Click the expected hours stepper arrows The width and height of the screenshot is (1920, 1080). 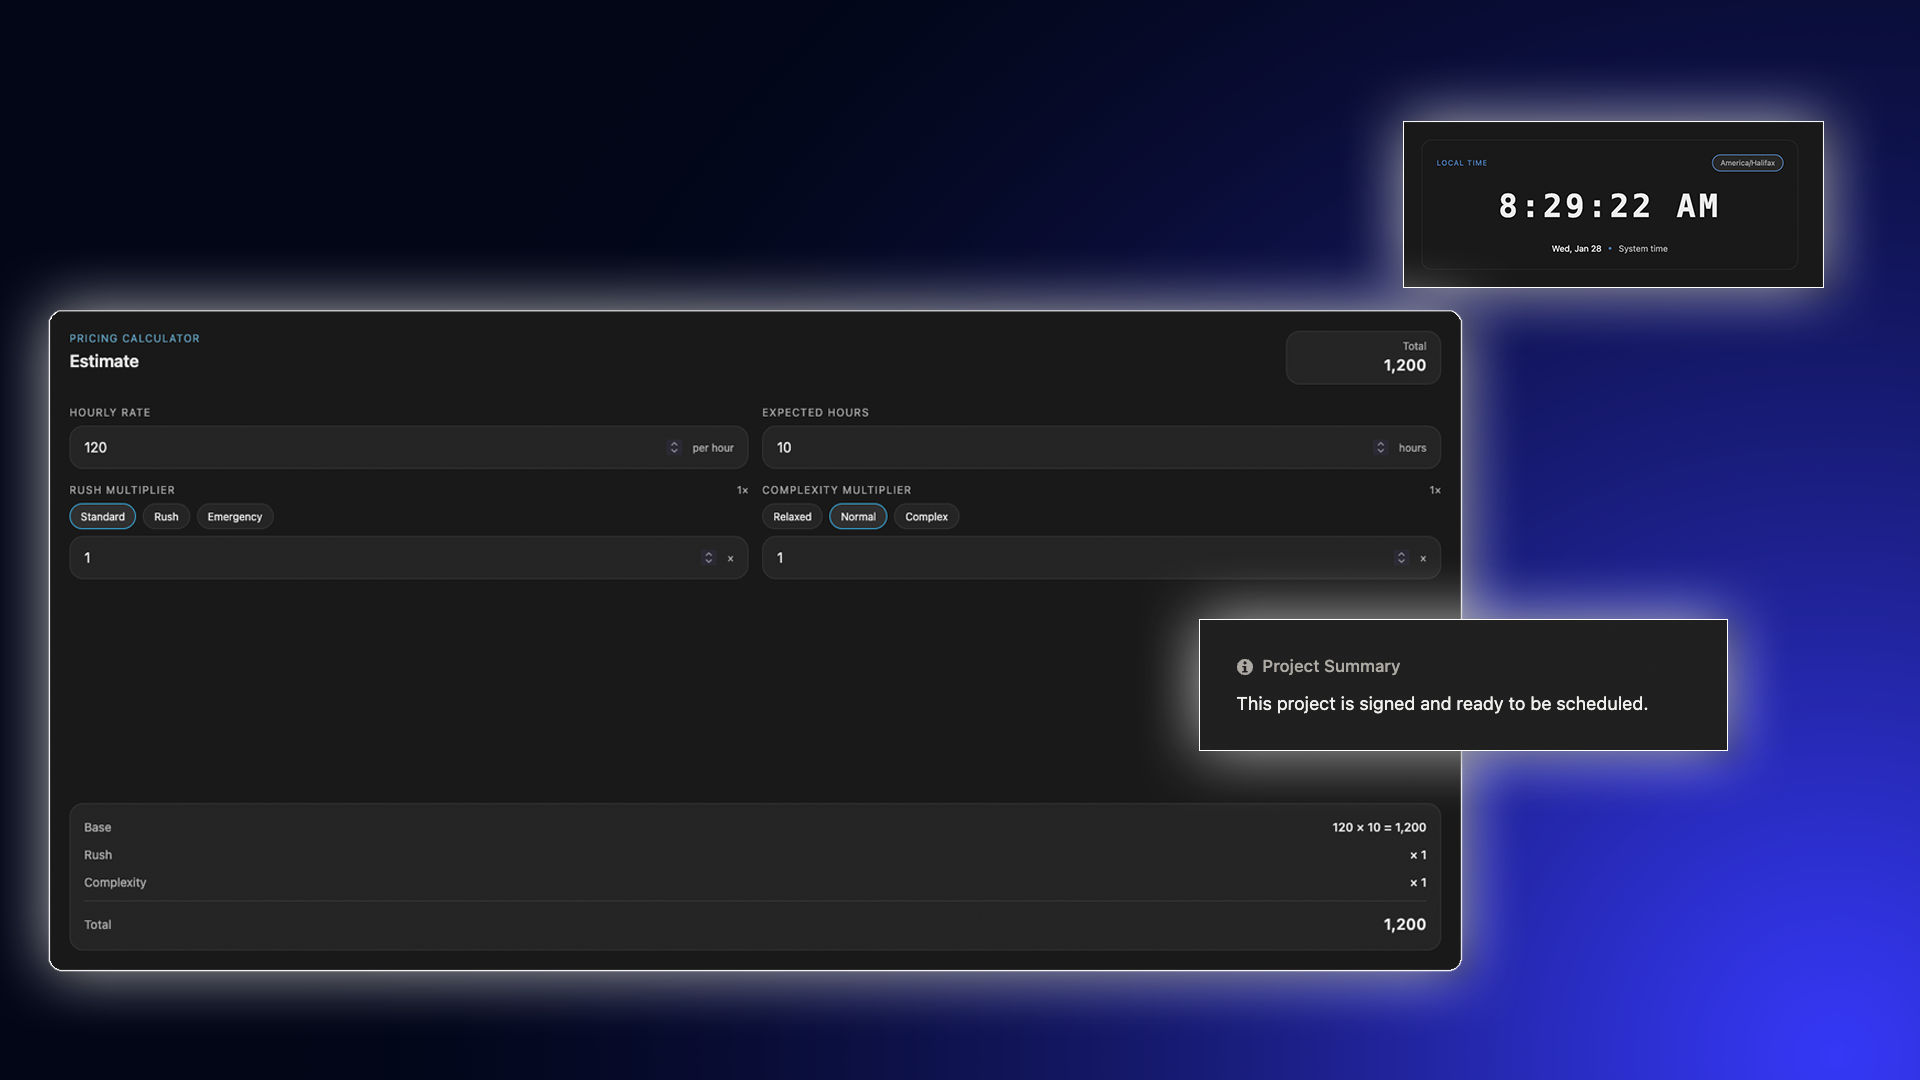click(x=1380, y=447)
